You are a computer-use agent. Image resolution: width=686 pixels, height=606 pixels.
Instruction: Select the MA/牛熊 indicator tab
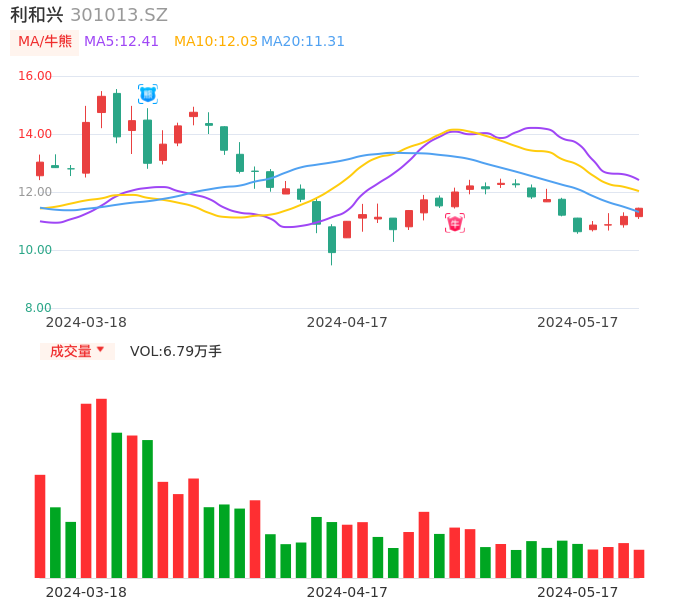point(45,42)
